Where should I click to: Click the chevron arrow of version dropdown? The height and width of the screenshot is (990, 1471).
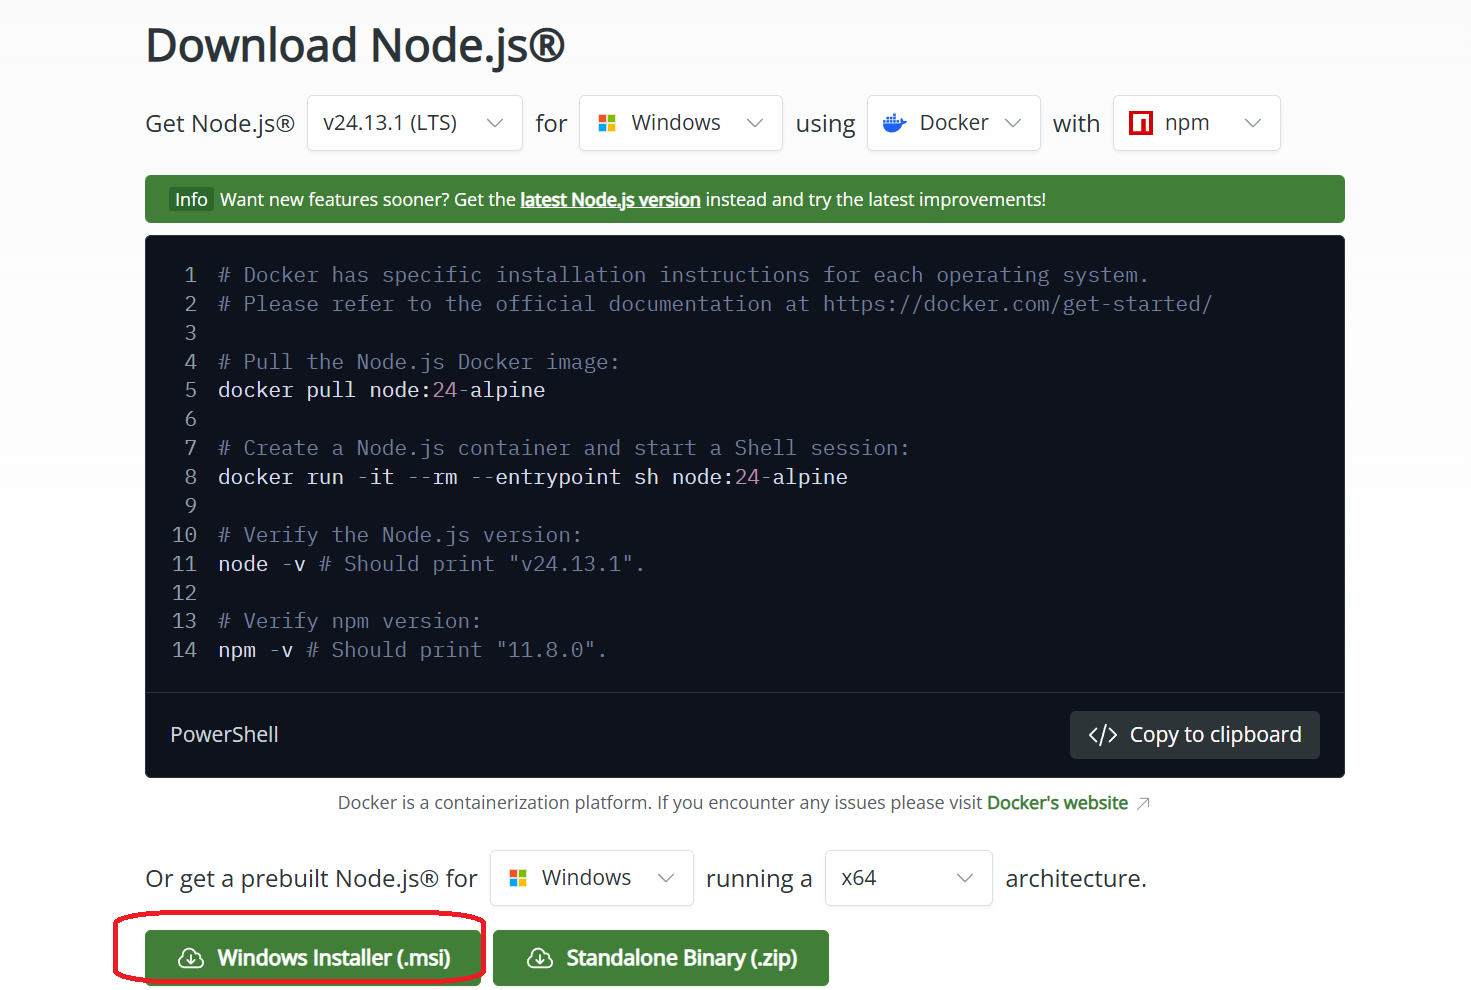[x=494, y=123]
